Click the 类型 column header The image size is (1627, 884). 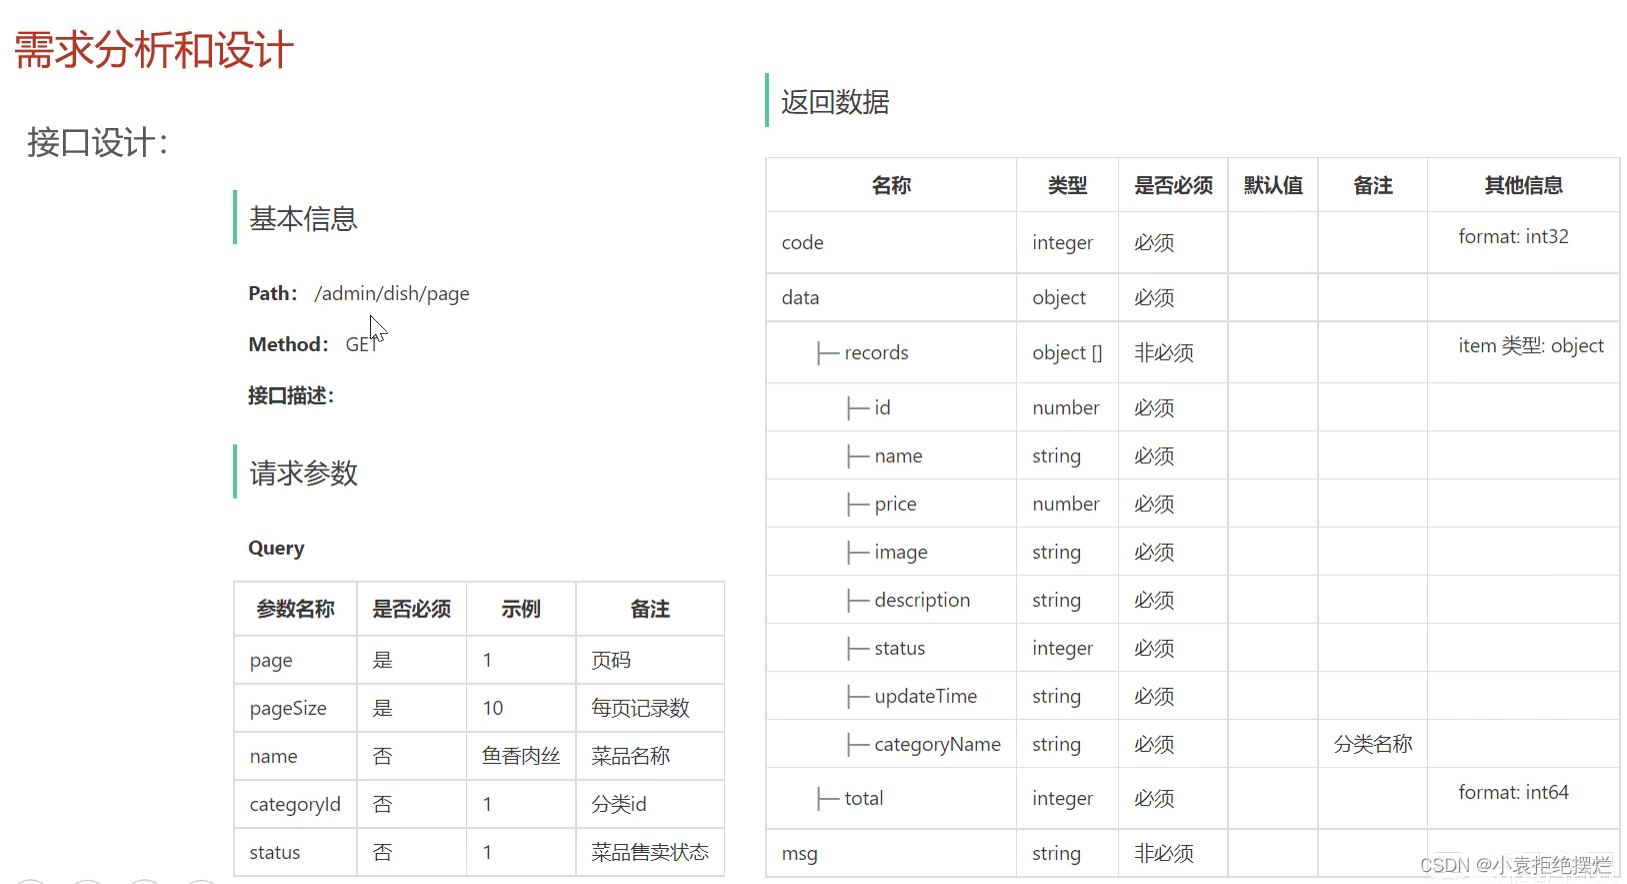point(1067,185)
